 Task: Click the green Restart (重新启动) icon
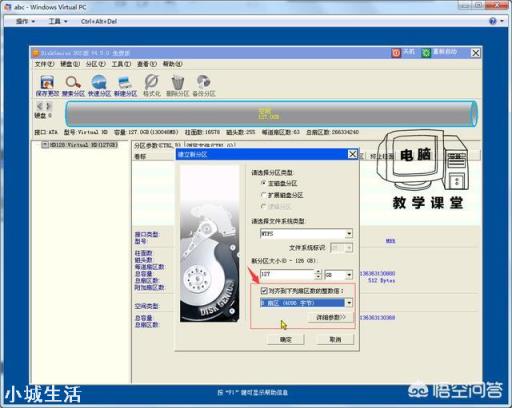click(426, 53)
